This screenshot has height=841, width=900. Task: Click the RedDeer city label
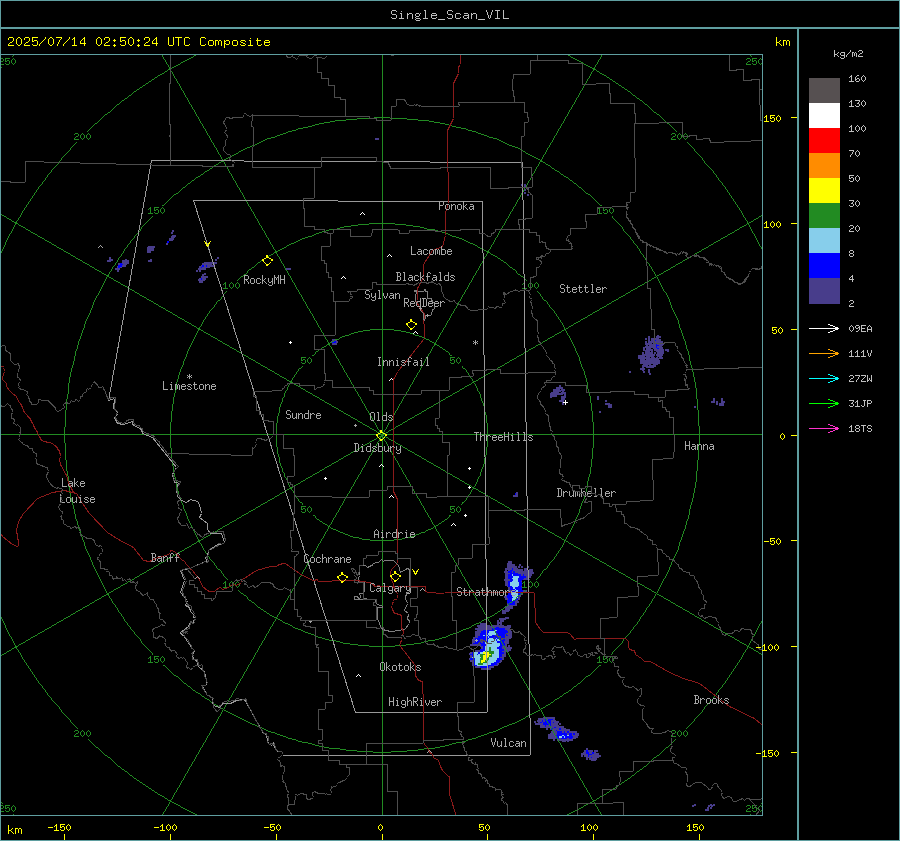[424, 303]
